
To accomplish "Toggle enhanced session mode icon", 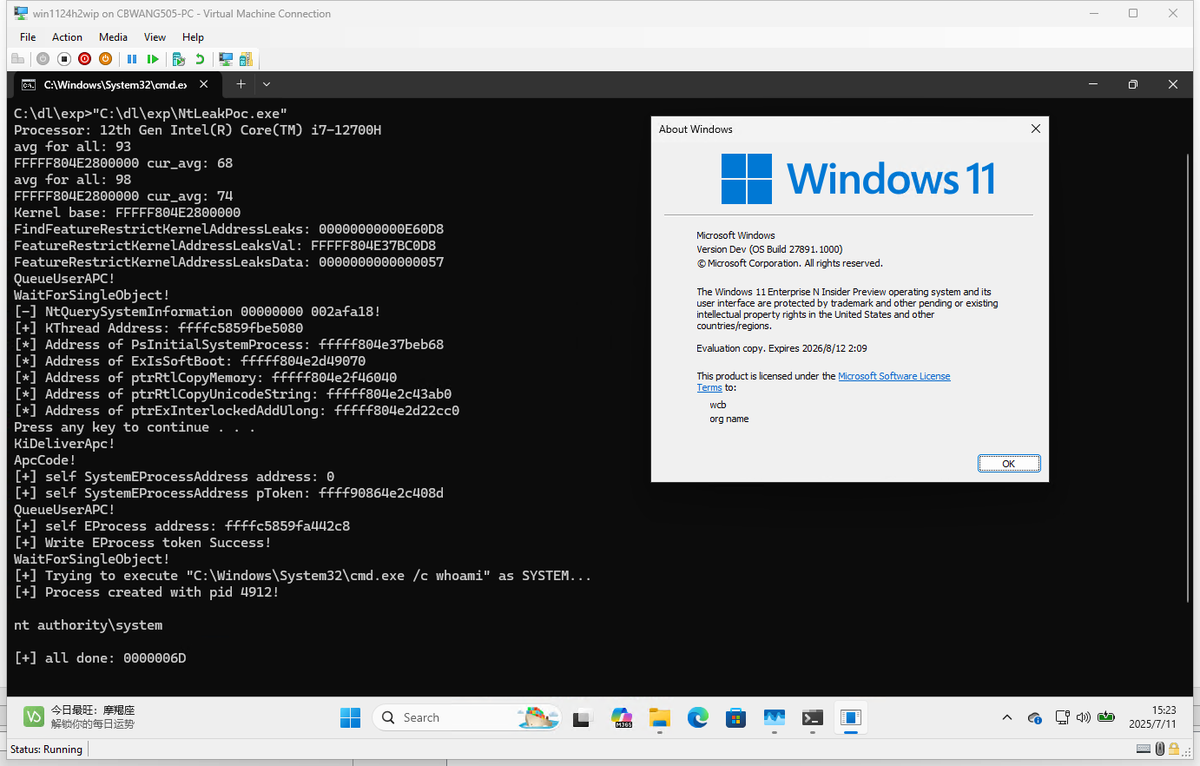I will point(226,59).
